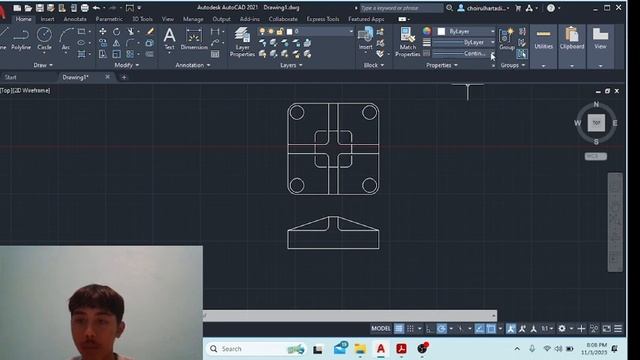This screenshot has width=640, height=360.
Task: Toggle 2D object snap square
Action: [x=491, y=329]
